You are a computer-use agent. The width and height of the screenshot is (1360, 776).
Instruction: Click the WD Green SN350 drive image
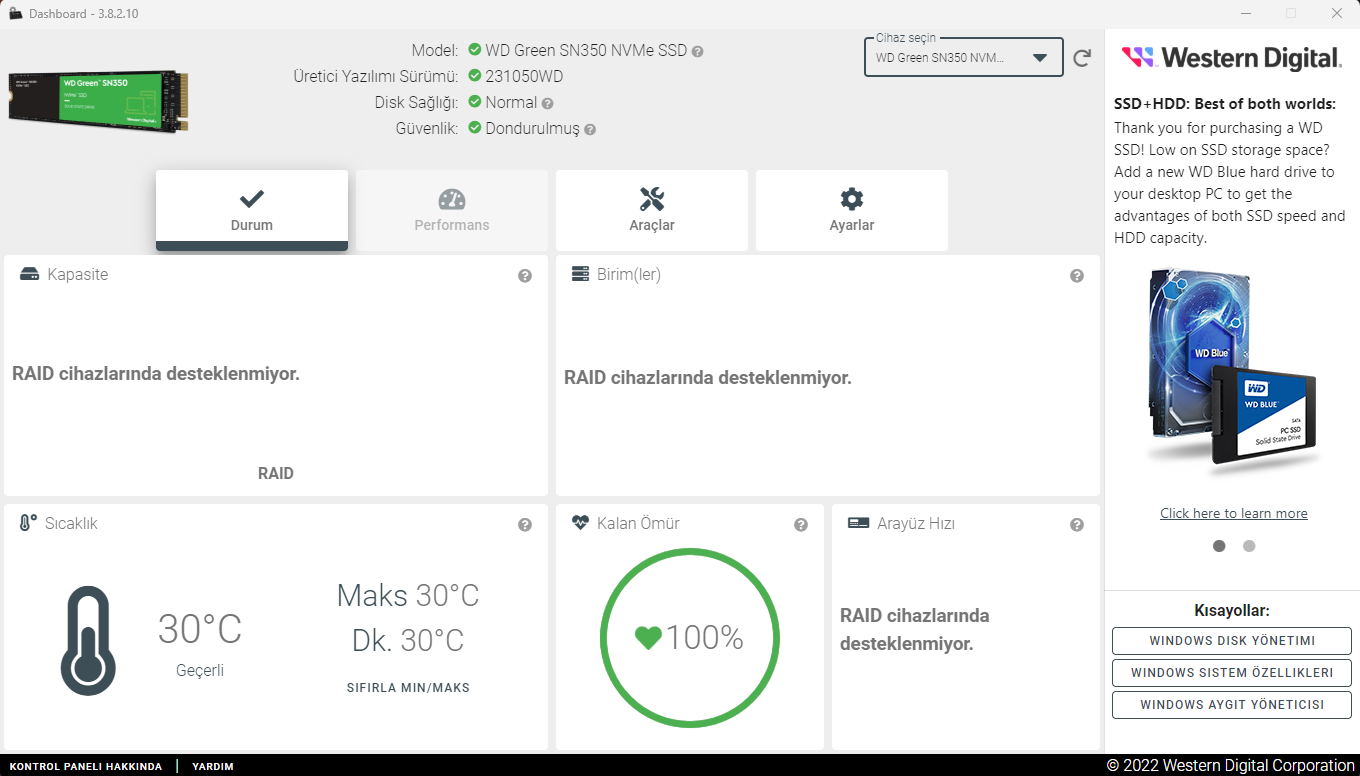tap(99, 101)
